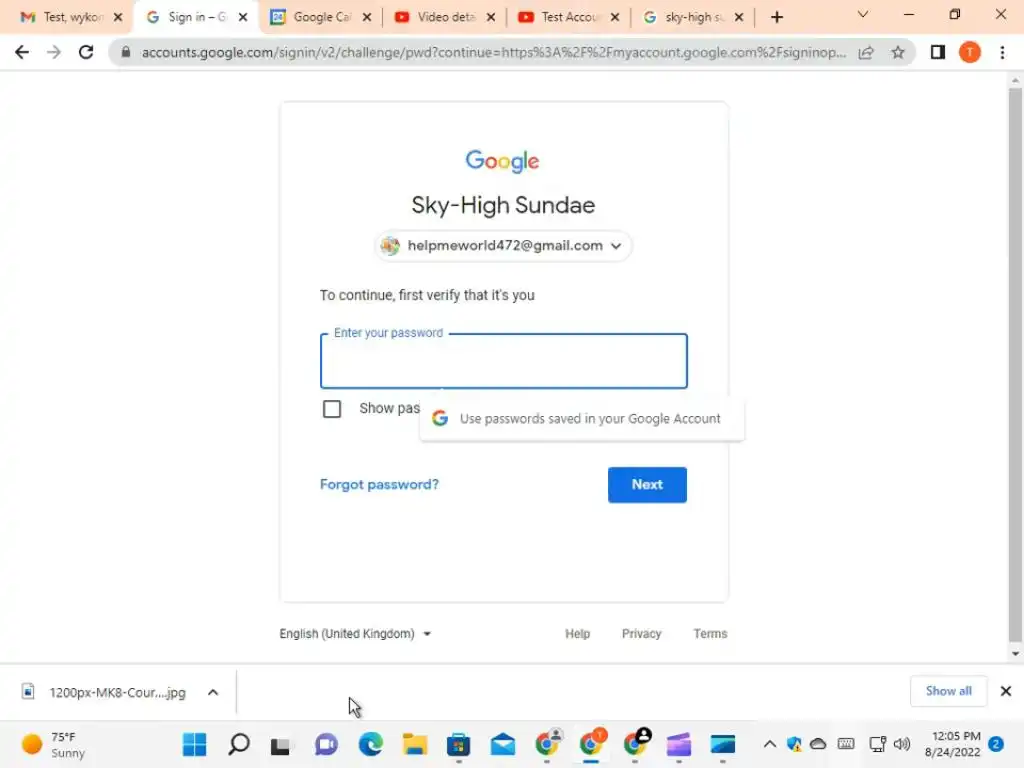This screenshot has width=1024, height=768.
Task: Follow the Forgot password? link
Action: 379,485
